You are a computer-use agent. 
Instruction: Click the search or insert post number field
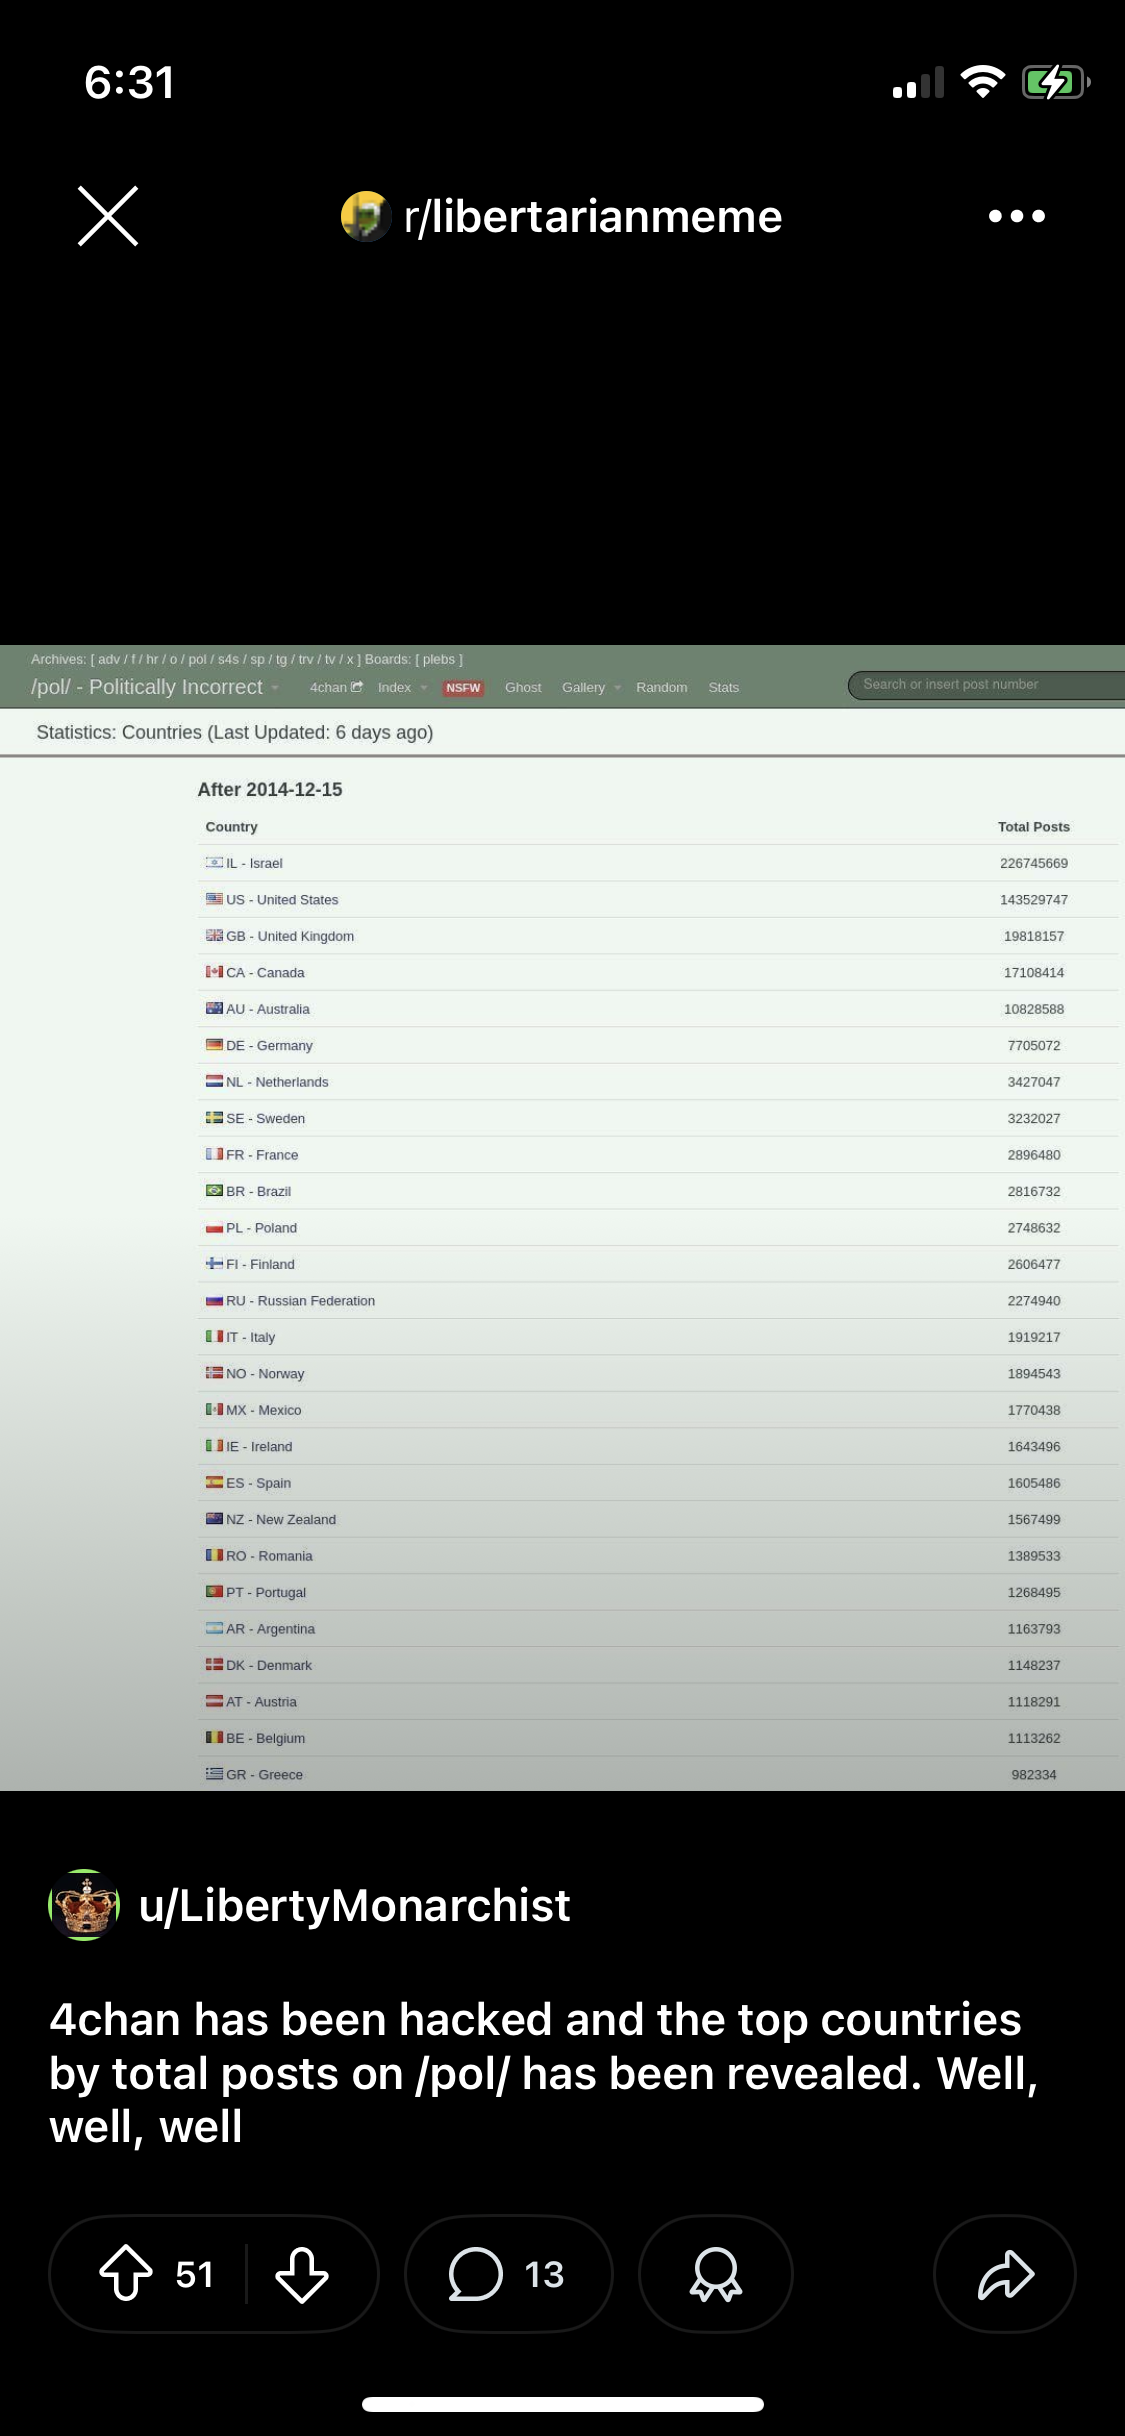click(x=987, y=685)
